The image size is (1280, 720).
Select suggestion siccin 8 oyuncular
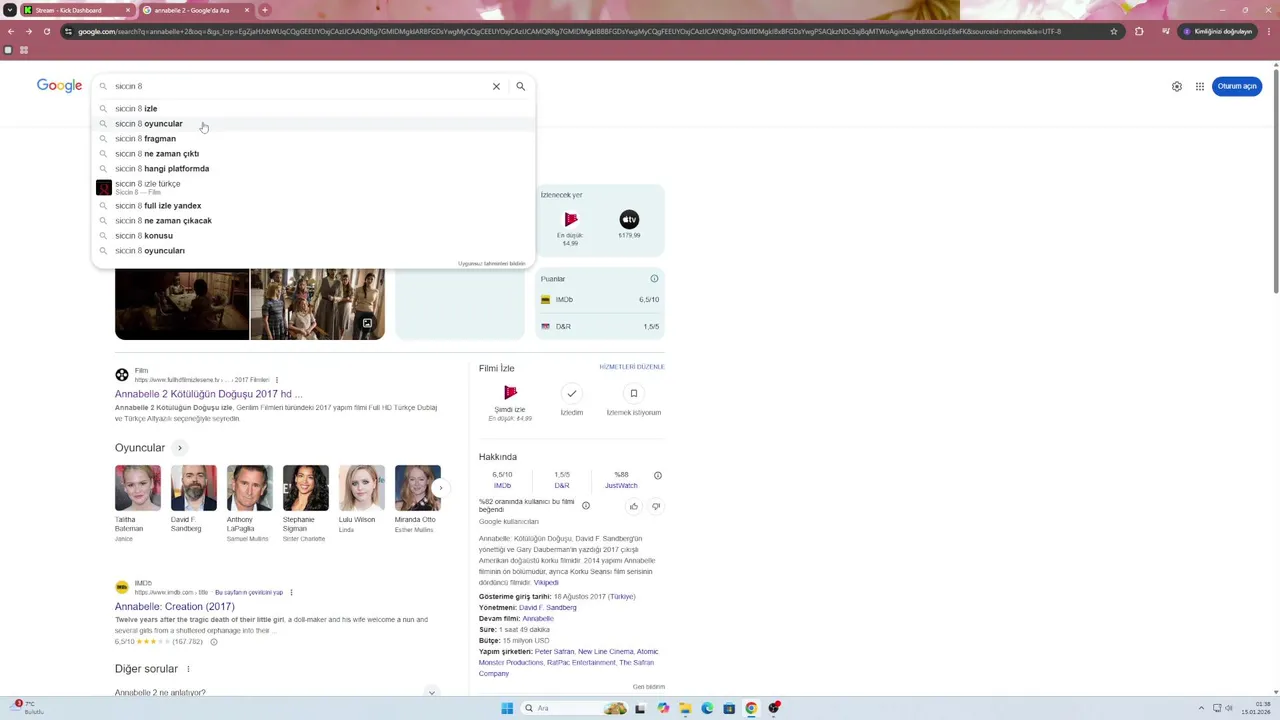pos(314,123)
